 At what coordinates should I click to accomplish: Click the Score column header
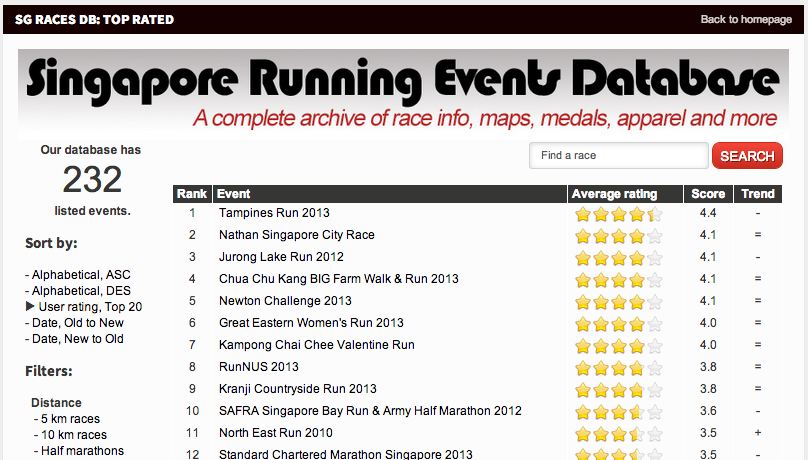tap(708, 194)
